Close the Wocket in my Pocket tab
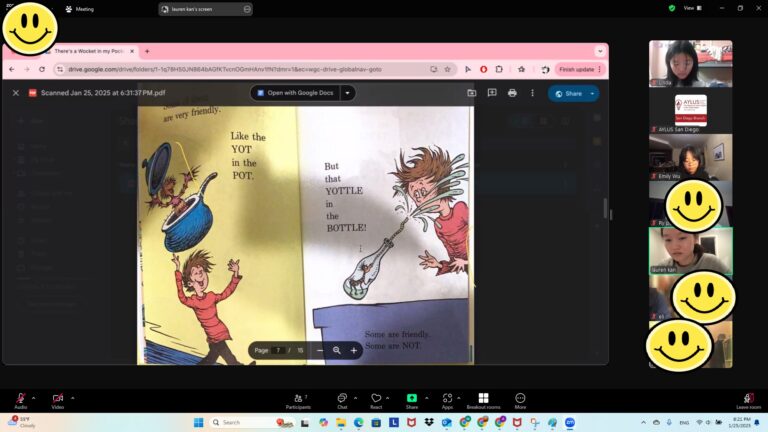 point(132,51)
